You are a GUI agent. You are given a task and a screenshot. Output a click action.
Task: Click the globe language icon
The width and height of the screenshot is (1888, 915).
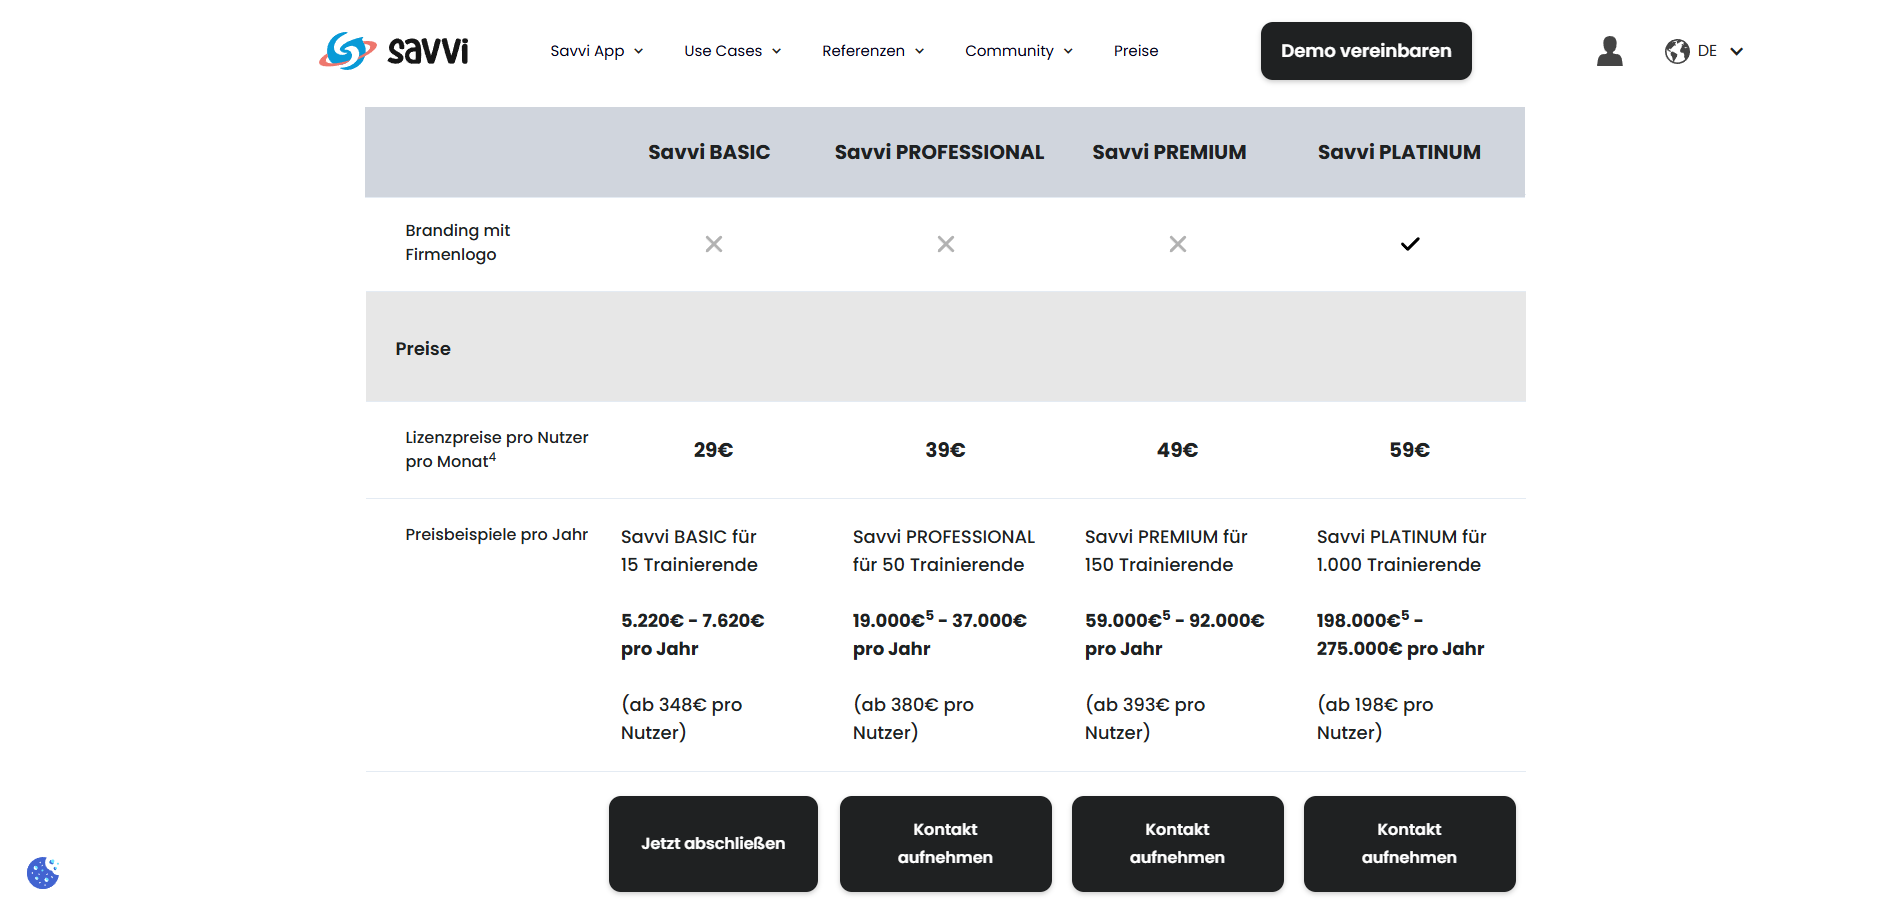tap(1677, 51)
